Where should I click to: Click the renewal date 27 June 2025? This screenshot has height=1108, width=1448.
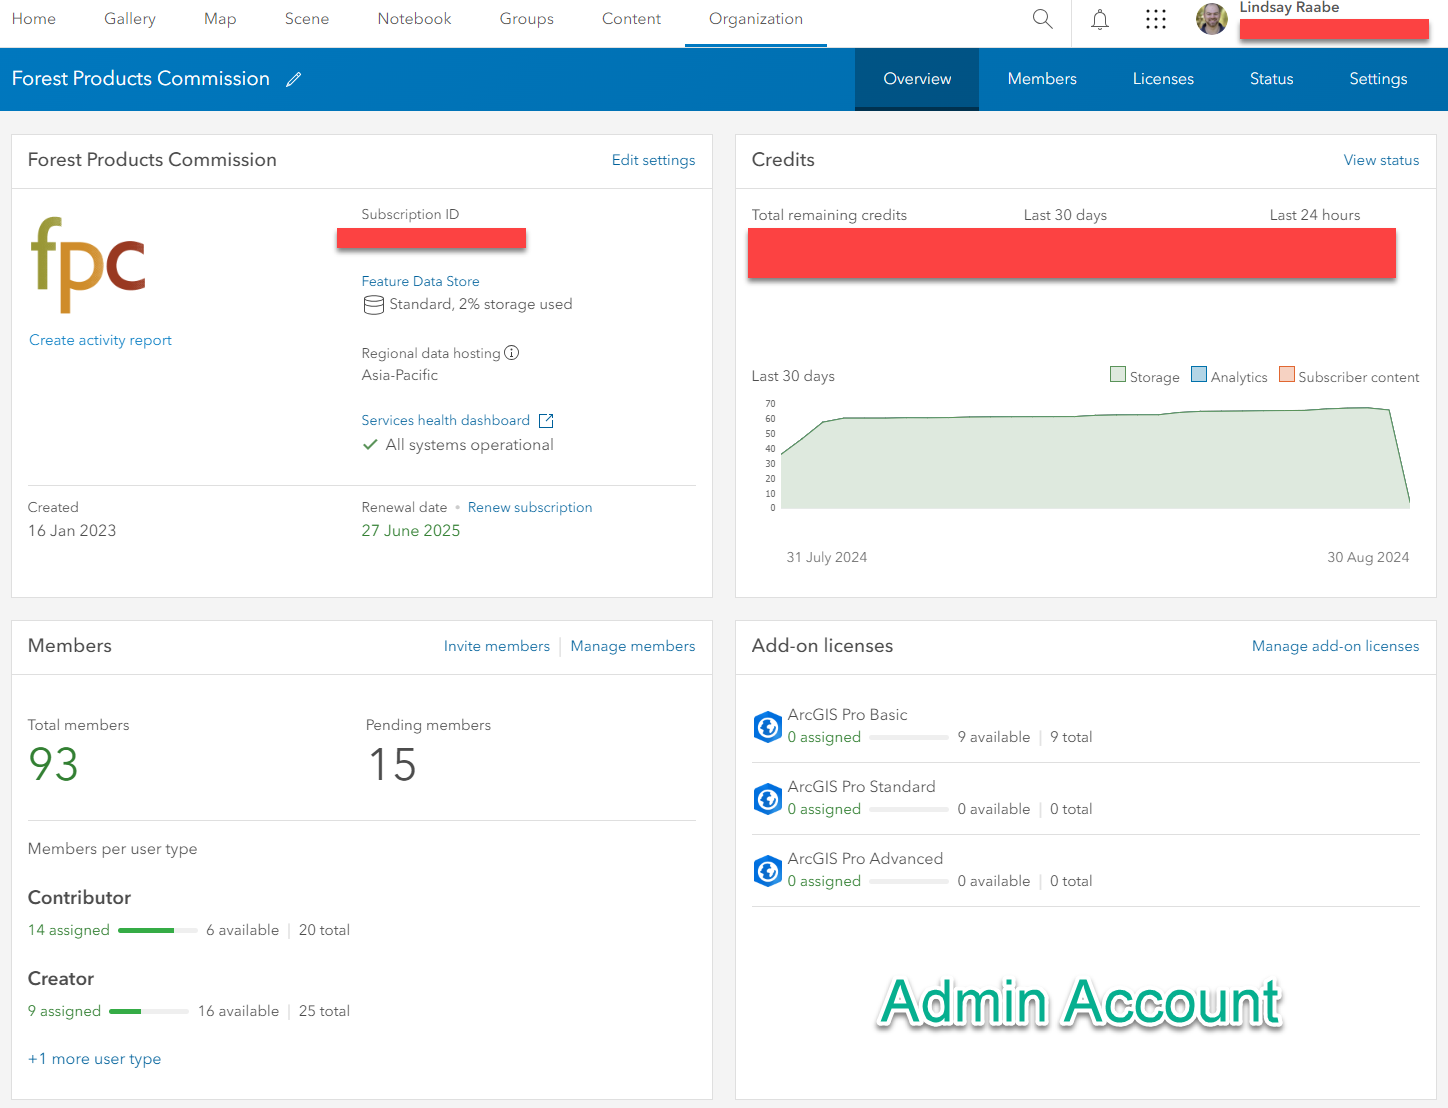[411, 531]
